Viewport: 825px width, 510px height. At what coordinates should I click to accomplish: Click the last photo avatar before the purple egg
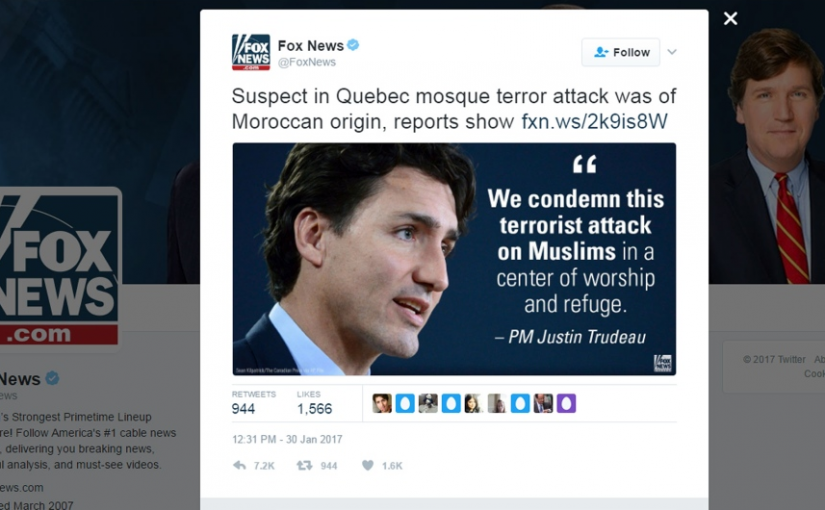543,403
